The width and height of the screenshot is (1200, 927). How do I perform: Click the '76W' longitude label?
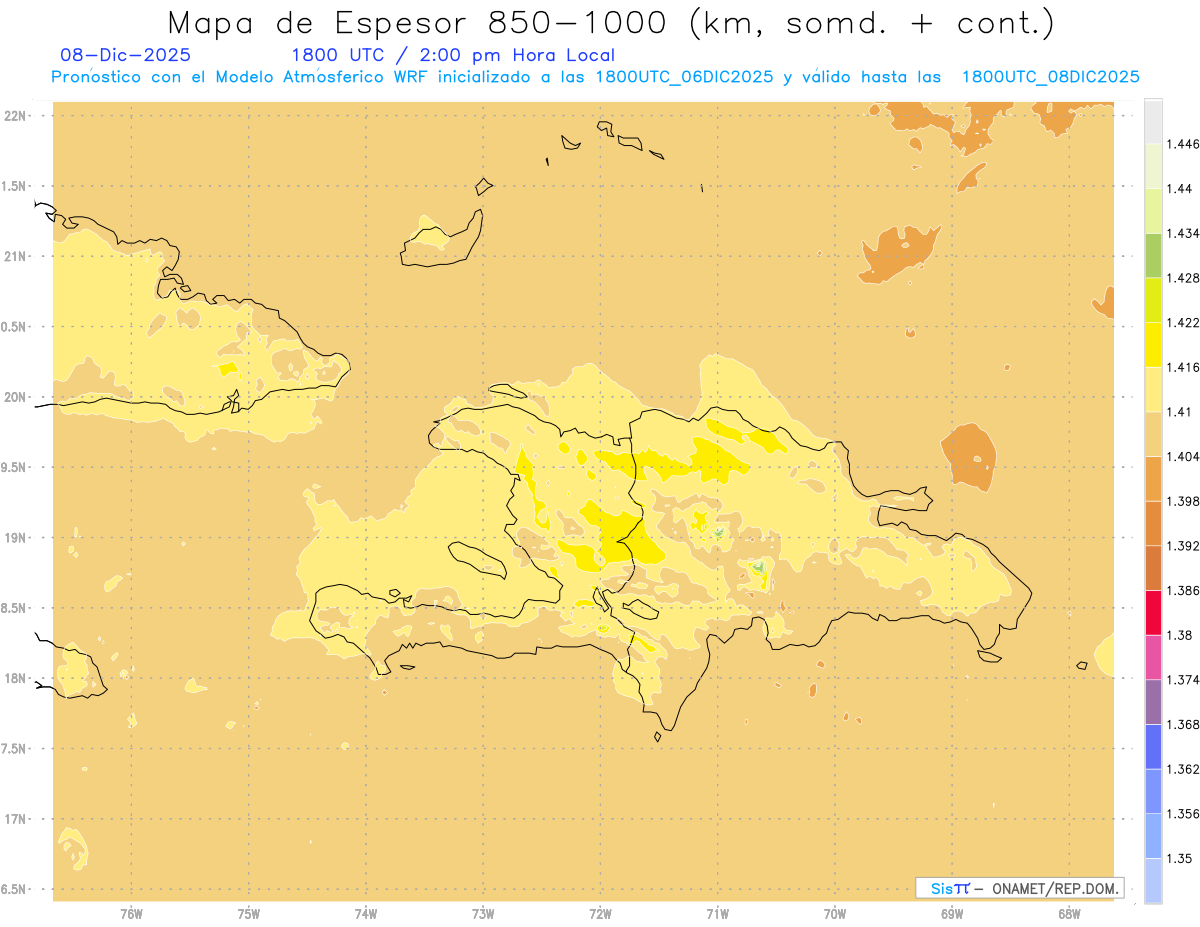pos(131,914)
